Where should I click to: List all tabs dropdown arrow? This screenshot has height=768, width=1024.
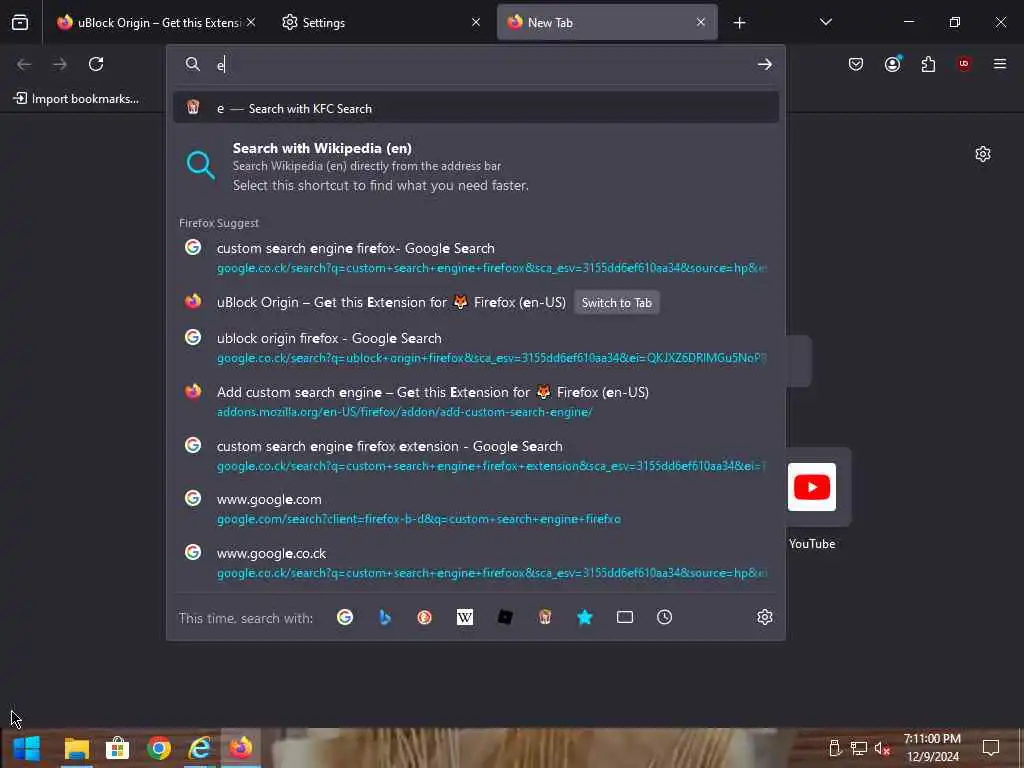pyautogui.click(x=826, y=22)
